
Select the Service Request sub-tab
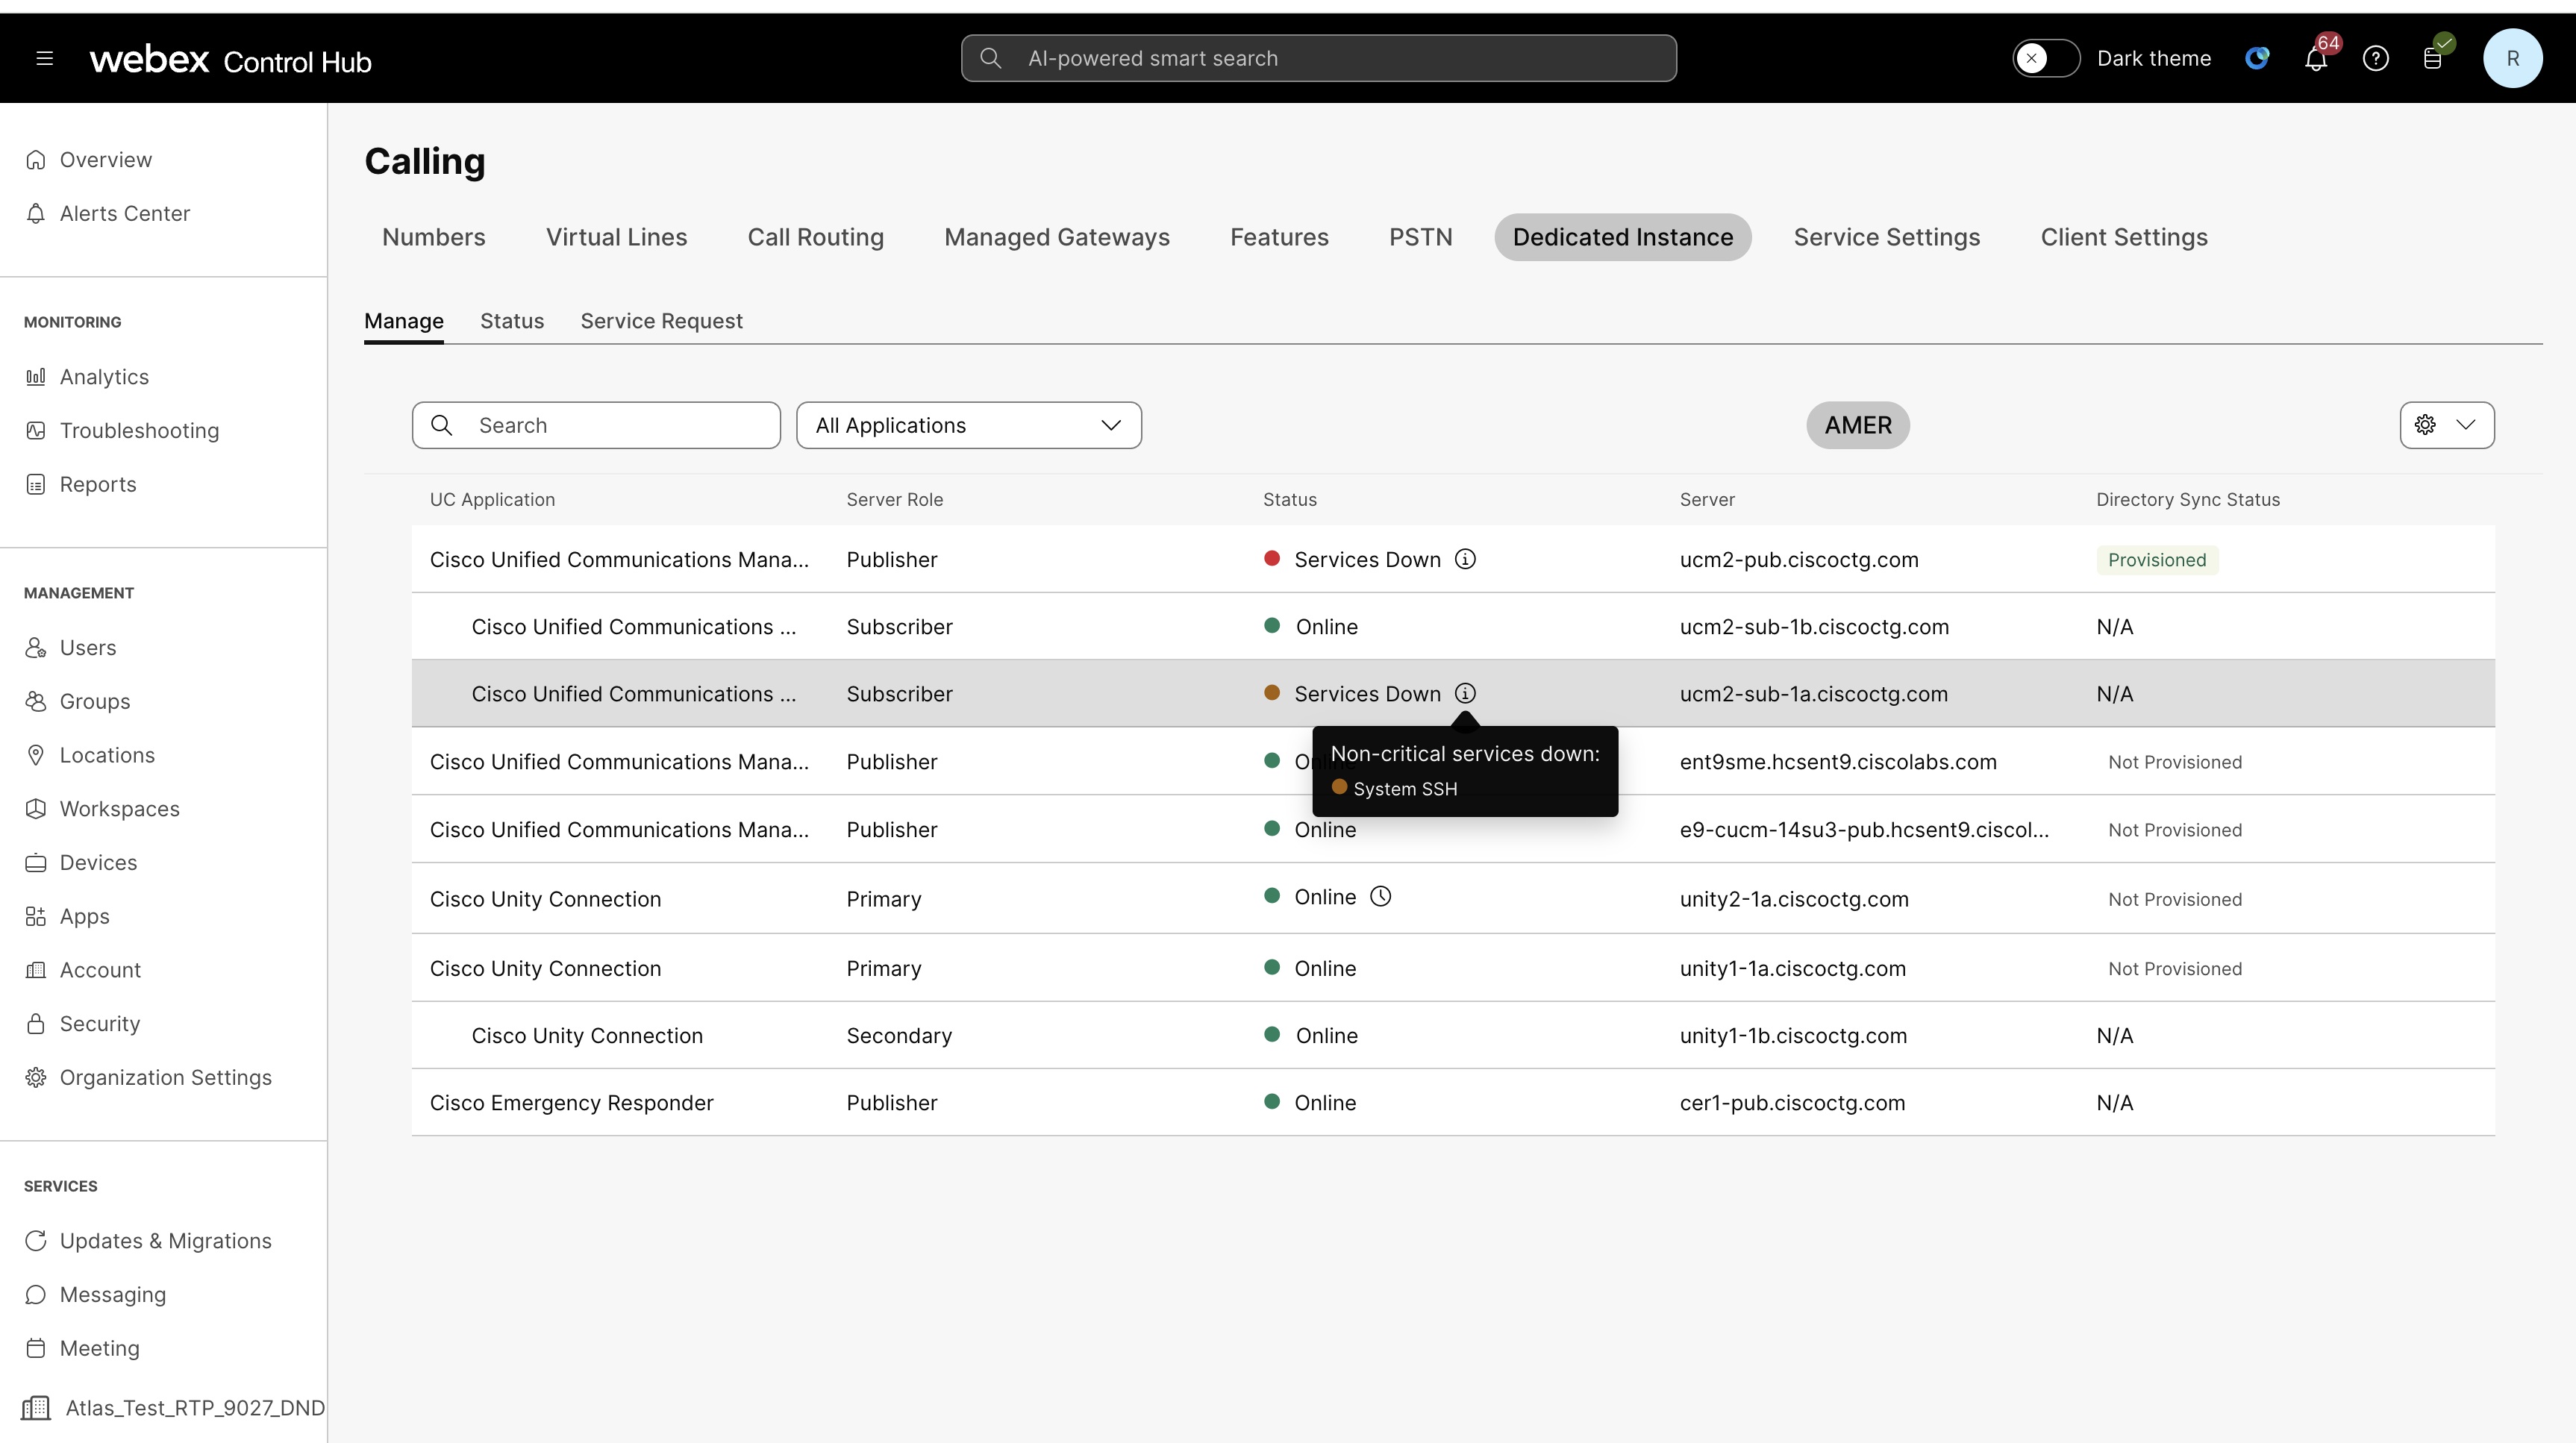661,321
